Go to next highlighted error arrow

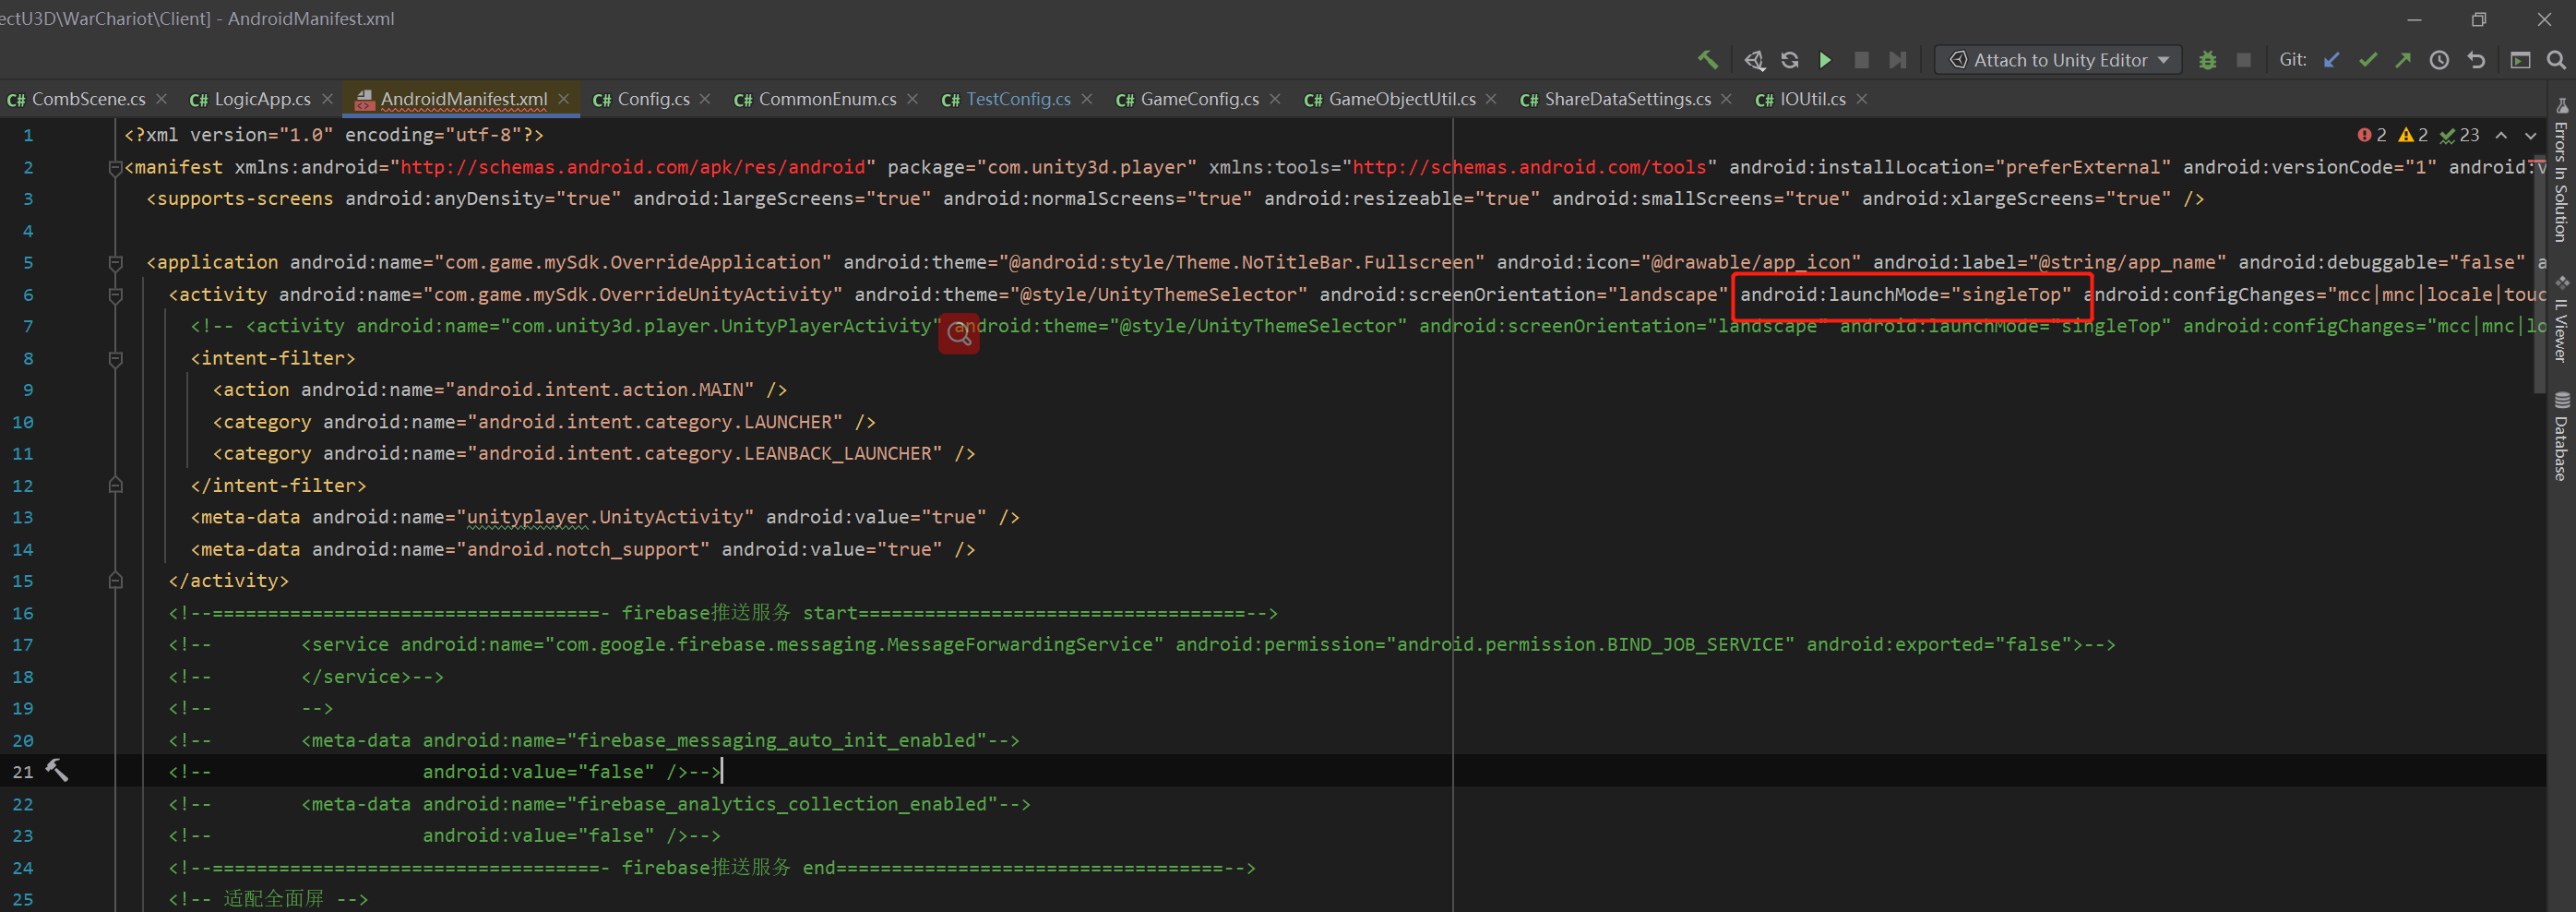pyautogui.click(x=2530, y=135)
